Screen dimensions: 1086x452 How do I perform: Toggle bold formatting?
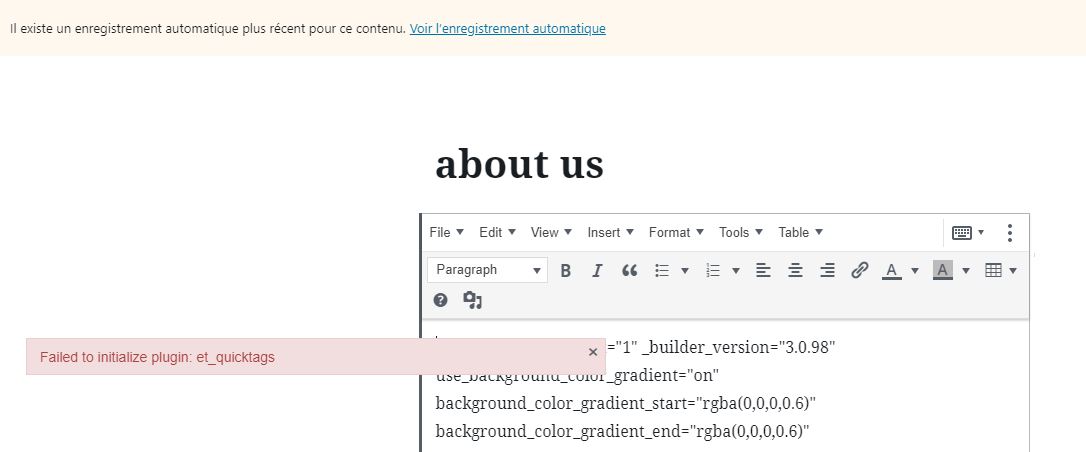tap(566, 270)
